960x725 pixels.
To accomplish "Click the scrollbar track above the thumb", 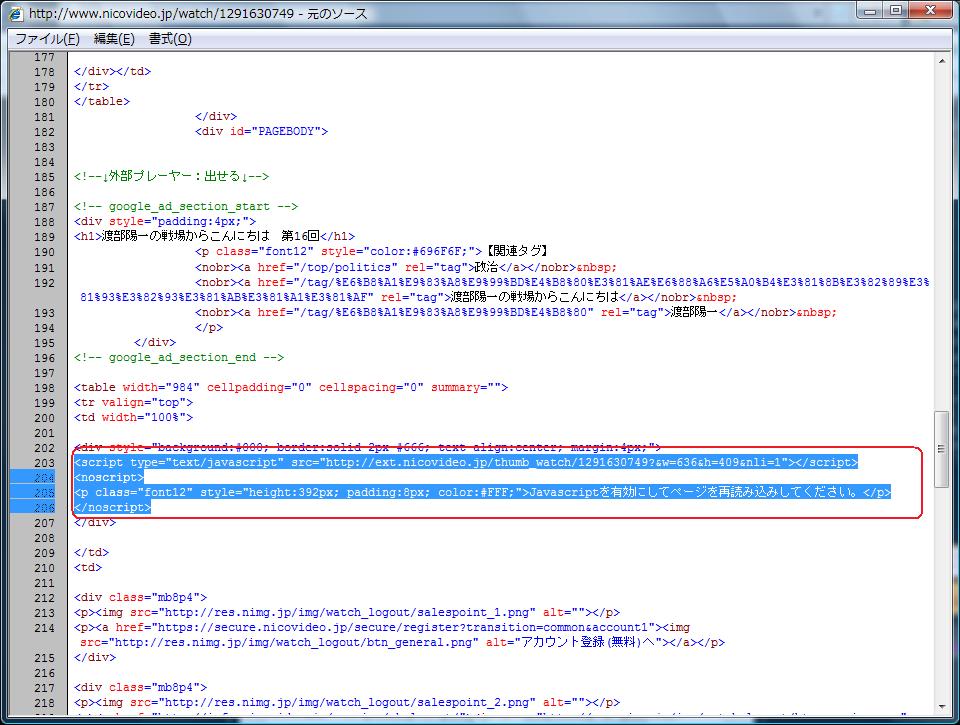I will pos(941,240).
